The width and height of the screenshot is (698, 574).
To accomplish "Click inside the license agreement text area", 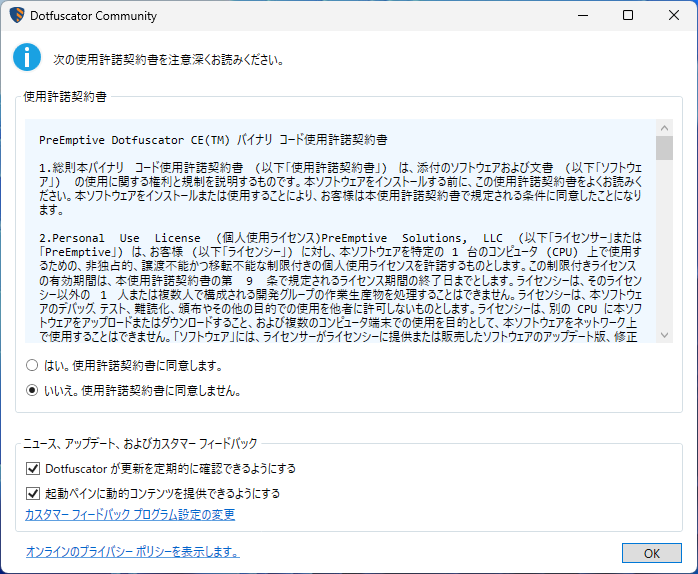I will (x=341, y=231).
